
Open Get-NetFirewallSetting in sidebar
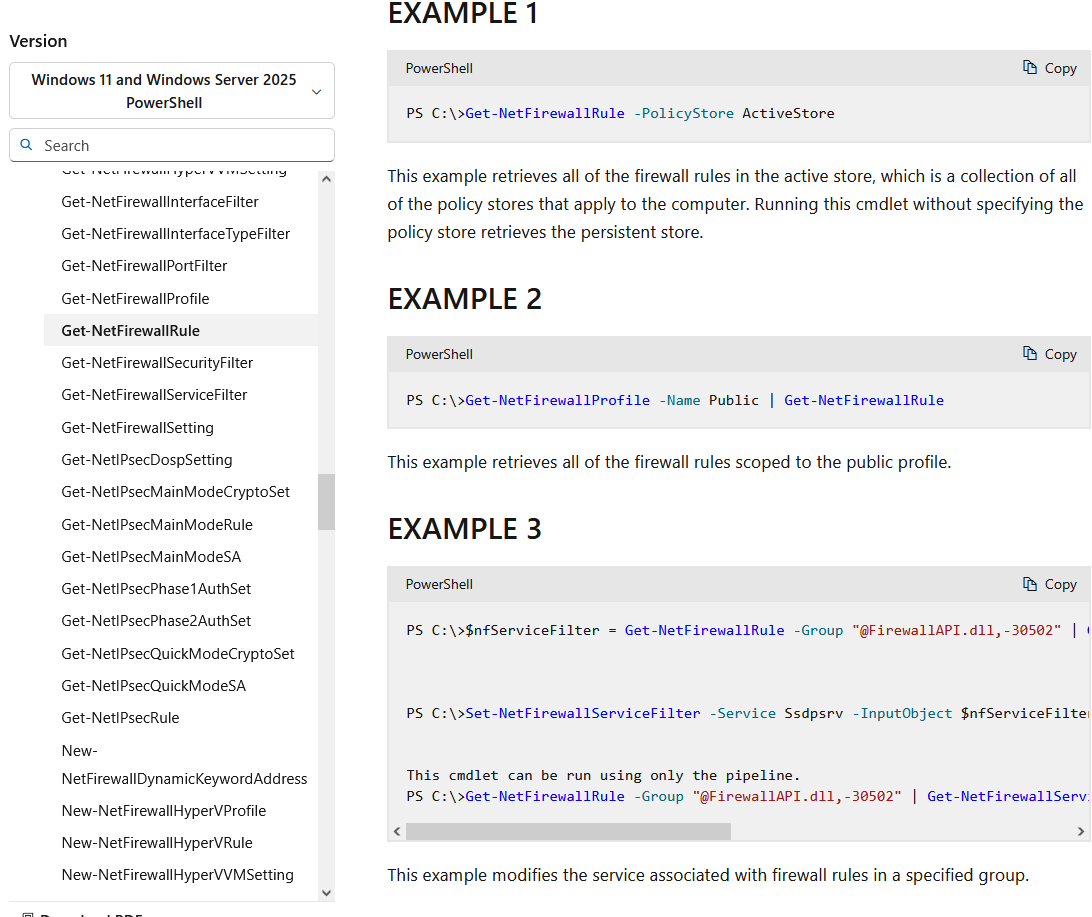point(138,428)
